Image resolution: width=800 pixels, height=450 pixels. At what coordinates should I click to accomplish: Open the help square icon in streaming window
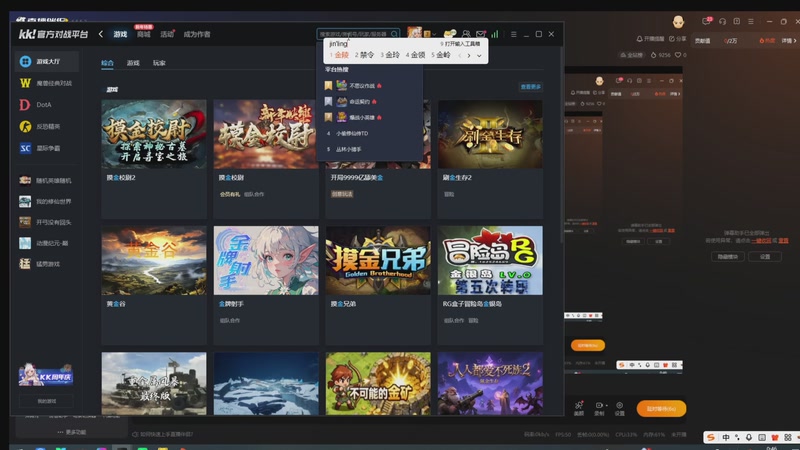point(737,21)
